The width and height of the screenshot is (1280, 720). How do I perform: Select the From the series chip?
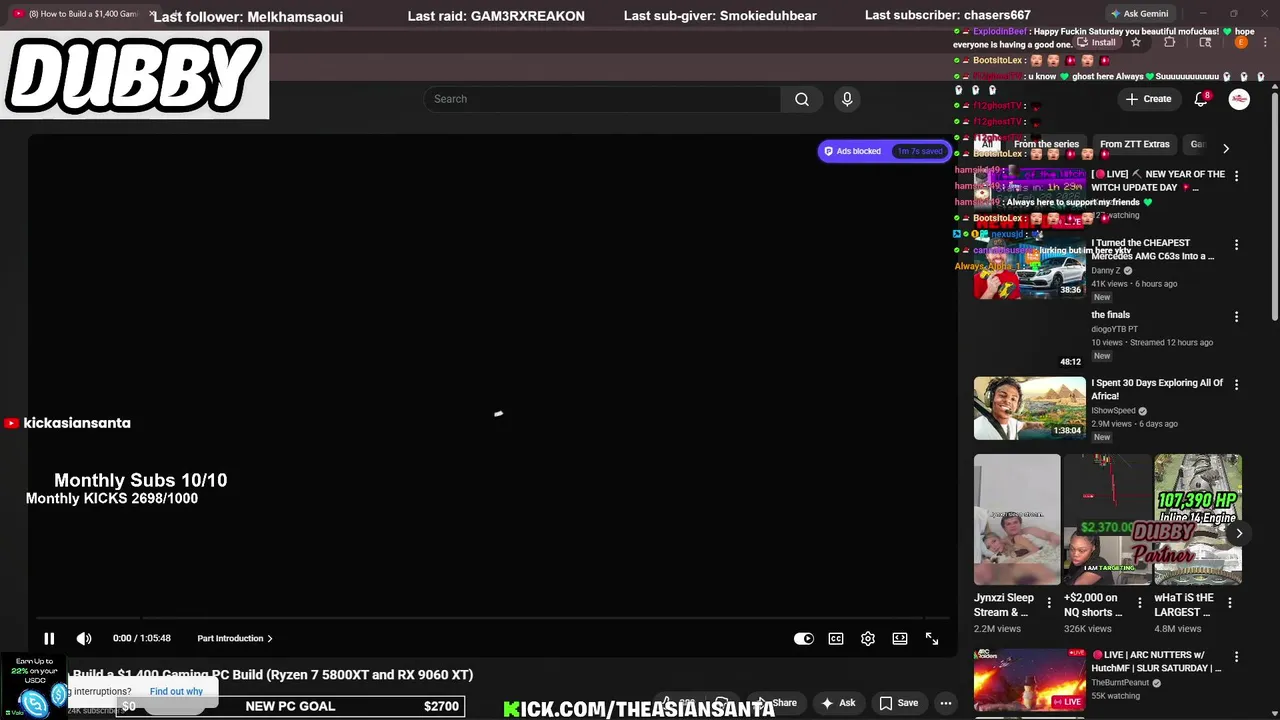pos(1046,144)
